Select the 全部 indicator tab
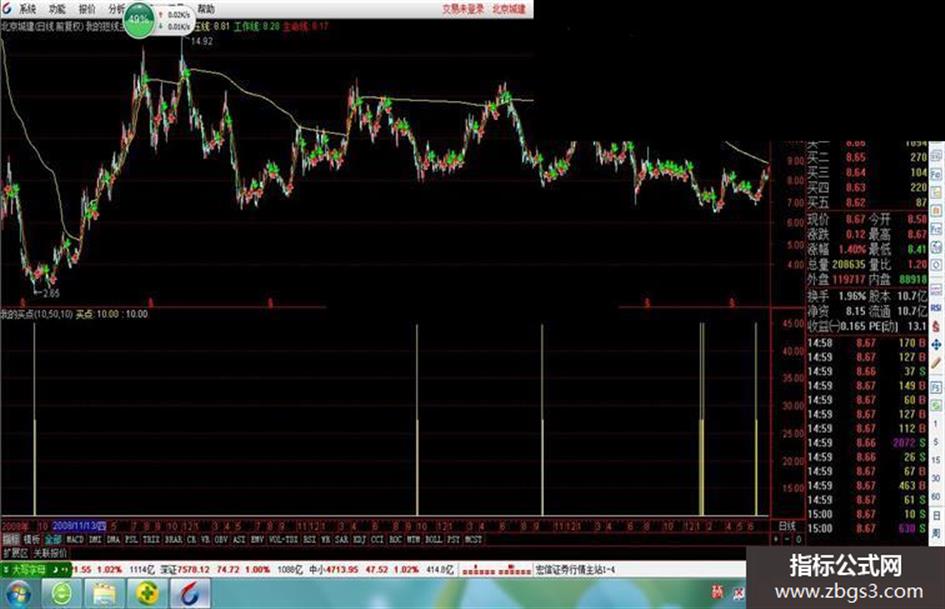Viewport: 945px width, 609px height. coord(53,539)
